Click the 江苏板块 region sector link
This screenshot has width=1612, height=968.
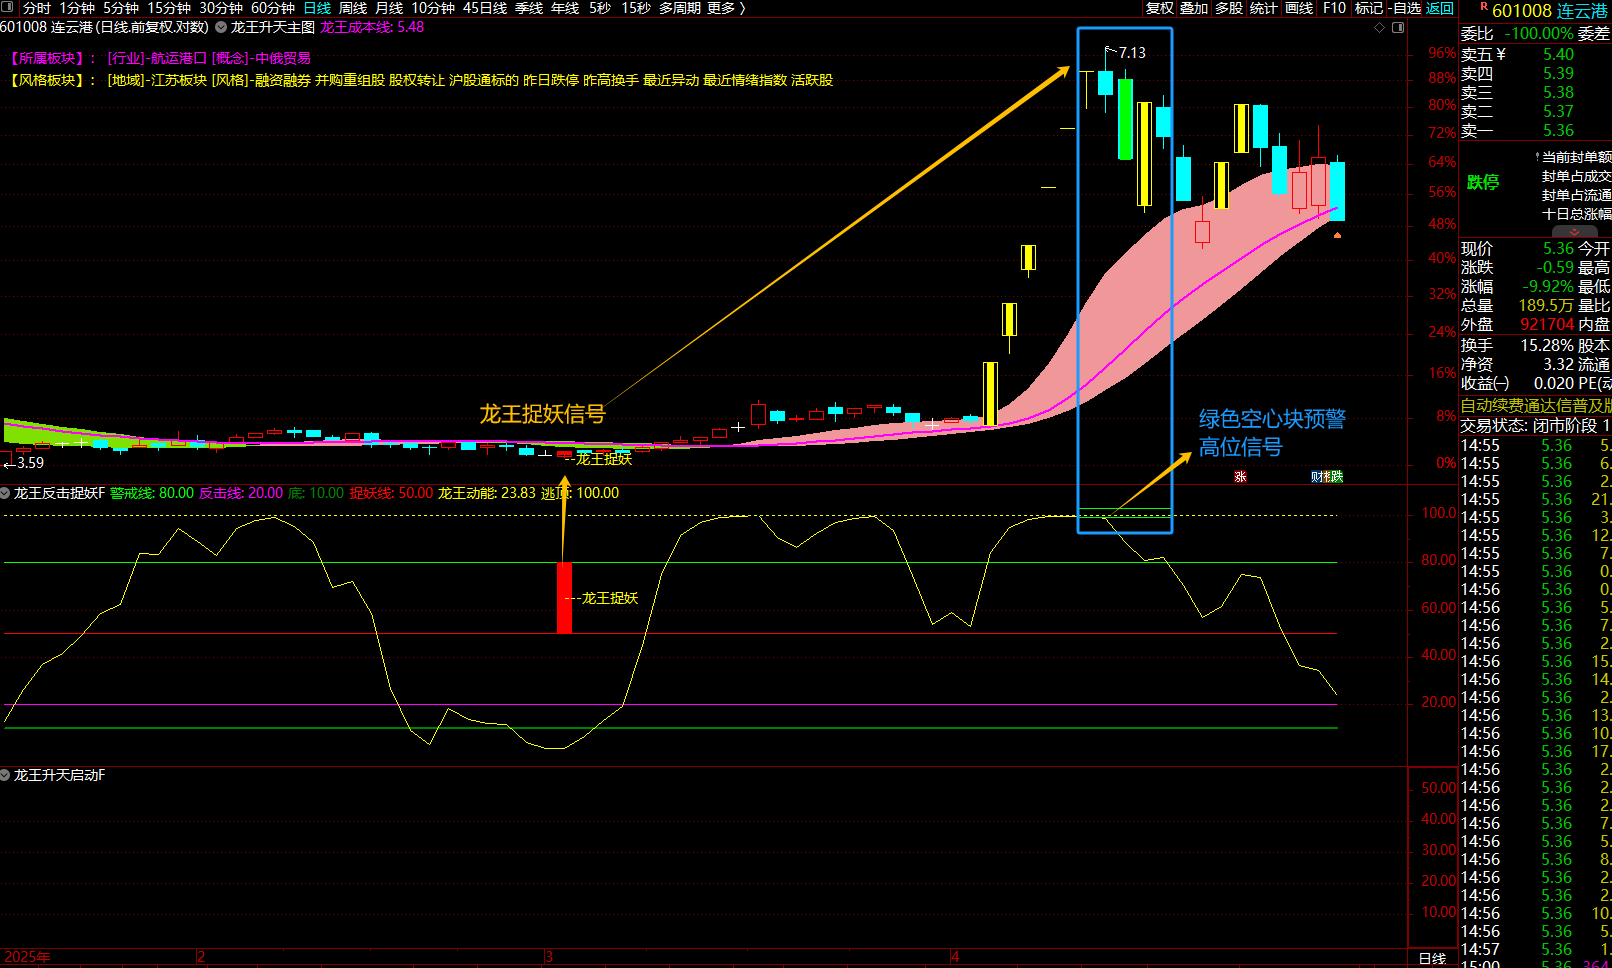(x=179, y=80)
